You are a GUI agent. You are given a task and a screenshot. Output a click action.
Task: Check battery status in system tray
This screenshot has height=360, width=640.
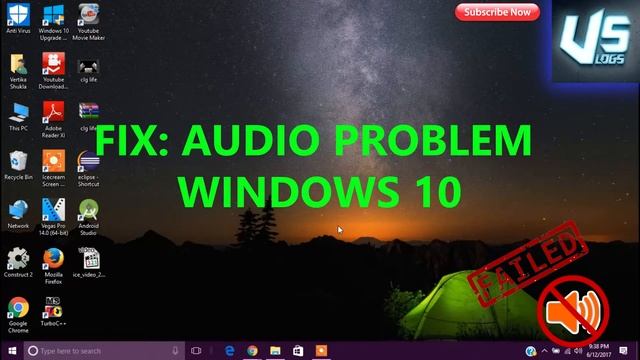pyautogui.click(x=556, y=351)
